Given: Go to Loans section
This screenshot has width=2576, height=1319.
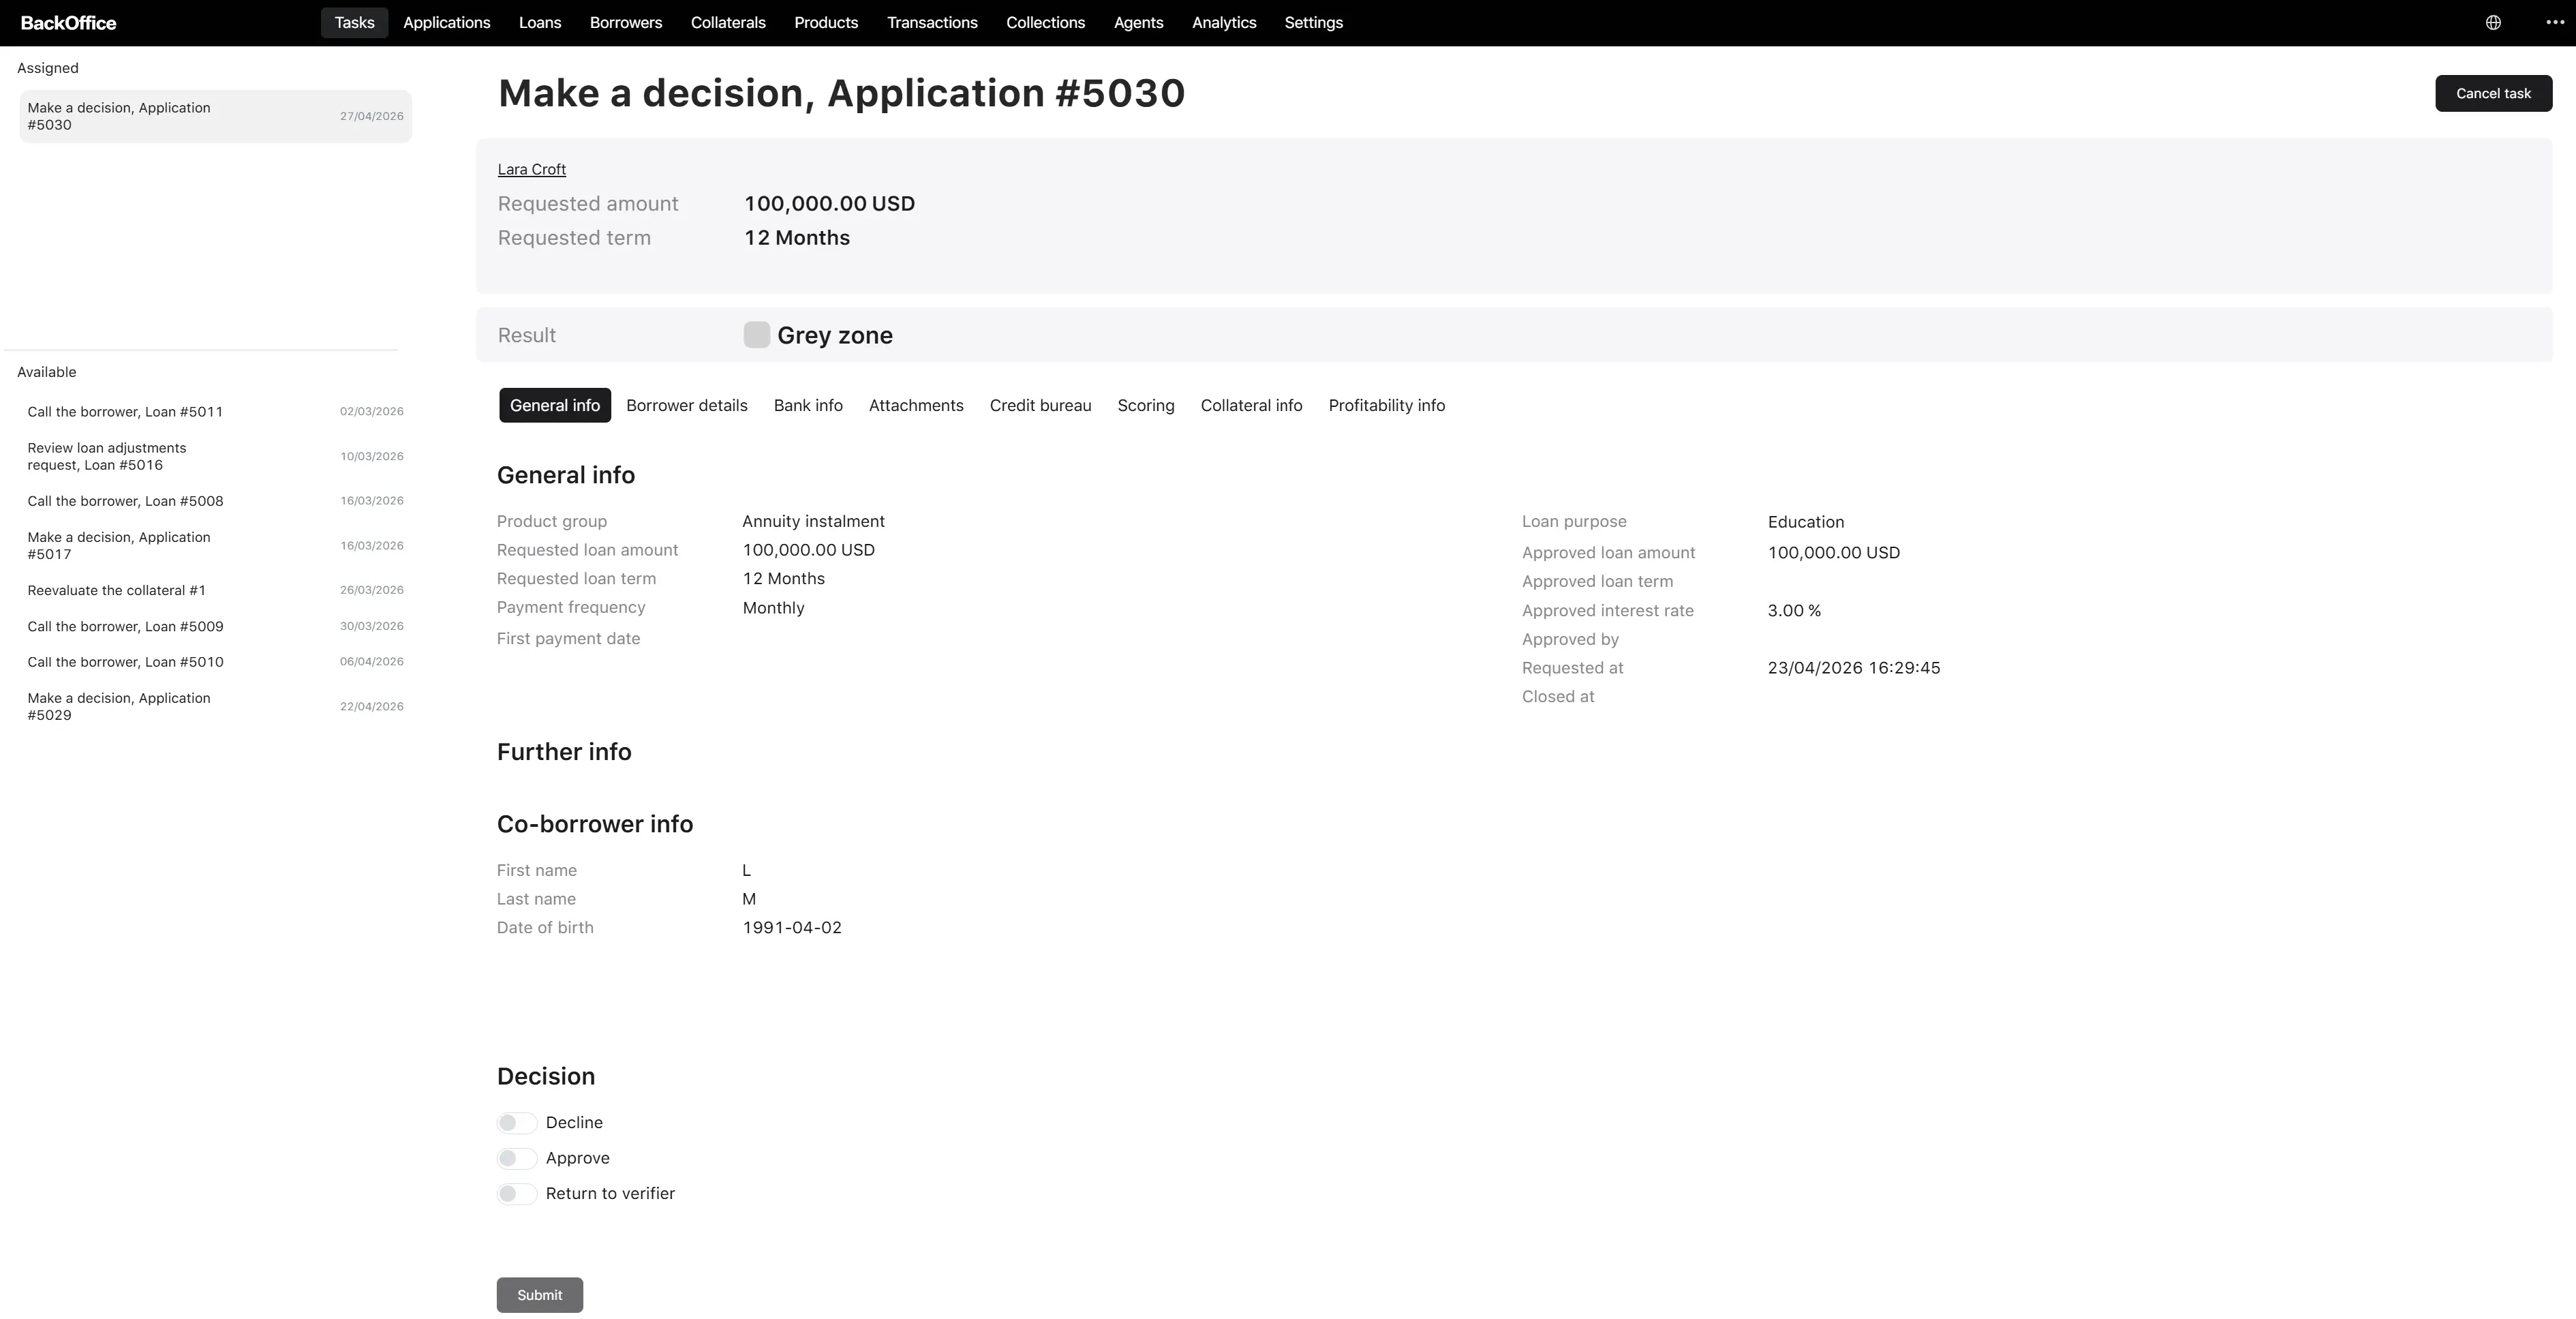Looking at the screenshot, I should (540, 23).
